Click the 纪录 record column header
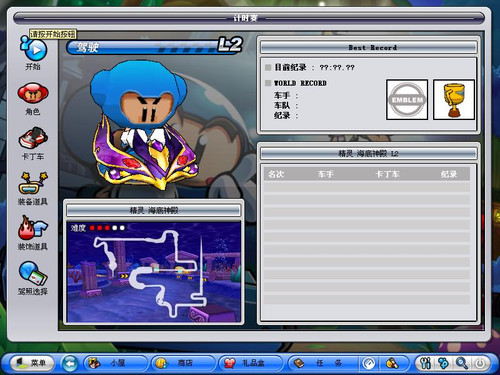The height and width of the screenshot is (375, 500). (x=449, y=174)
